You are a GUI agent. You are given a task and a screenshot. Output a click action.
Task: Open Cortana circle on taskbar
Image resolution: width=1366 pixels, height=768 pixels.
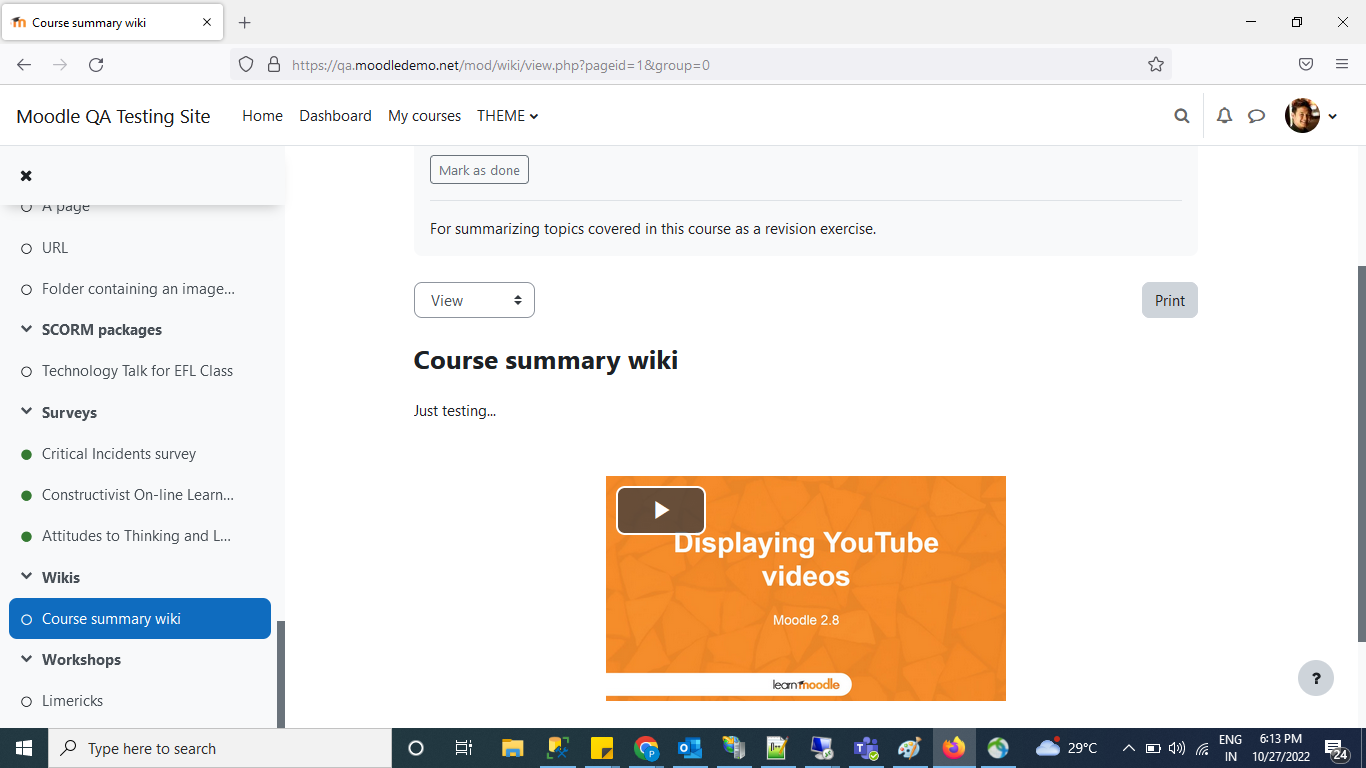coord(416,748)
